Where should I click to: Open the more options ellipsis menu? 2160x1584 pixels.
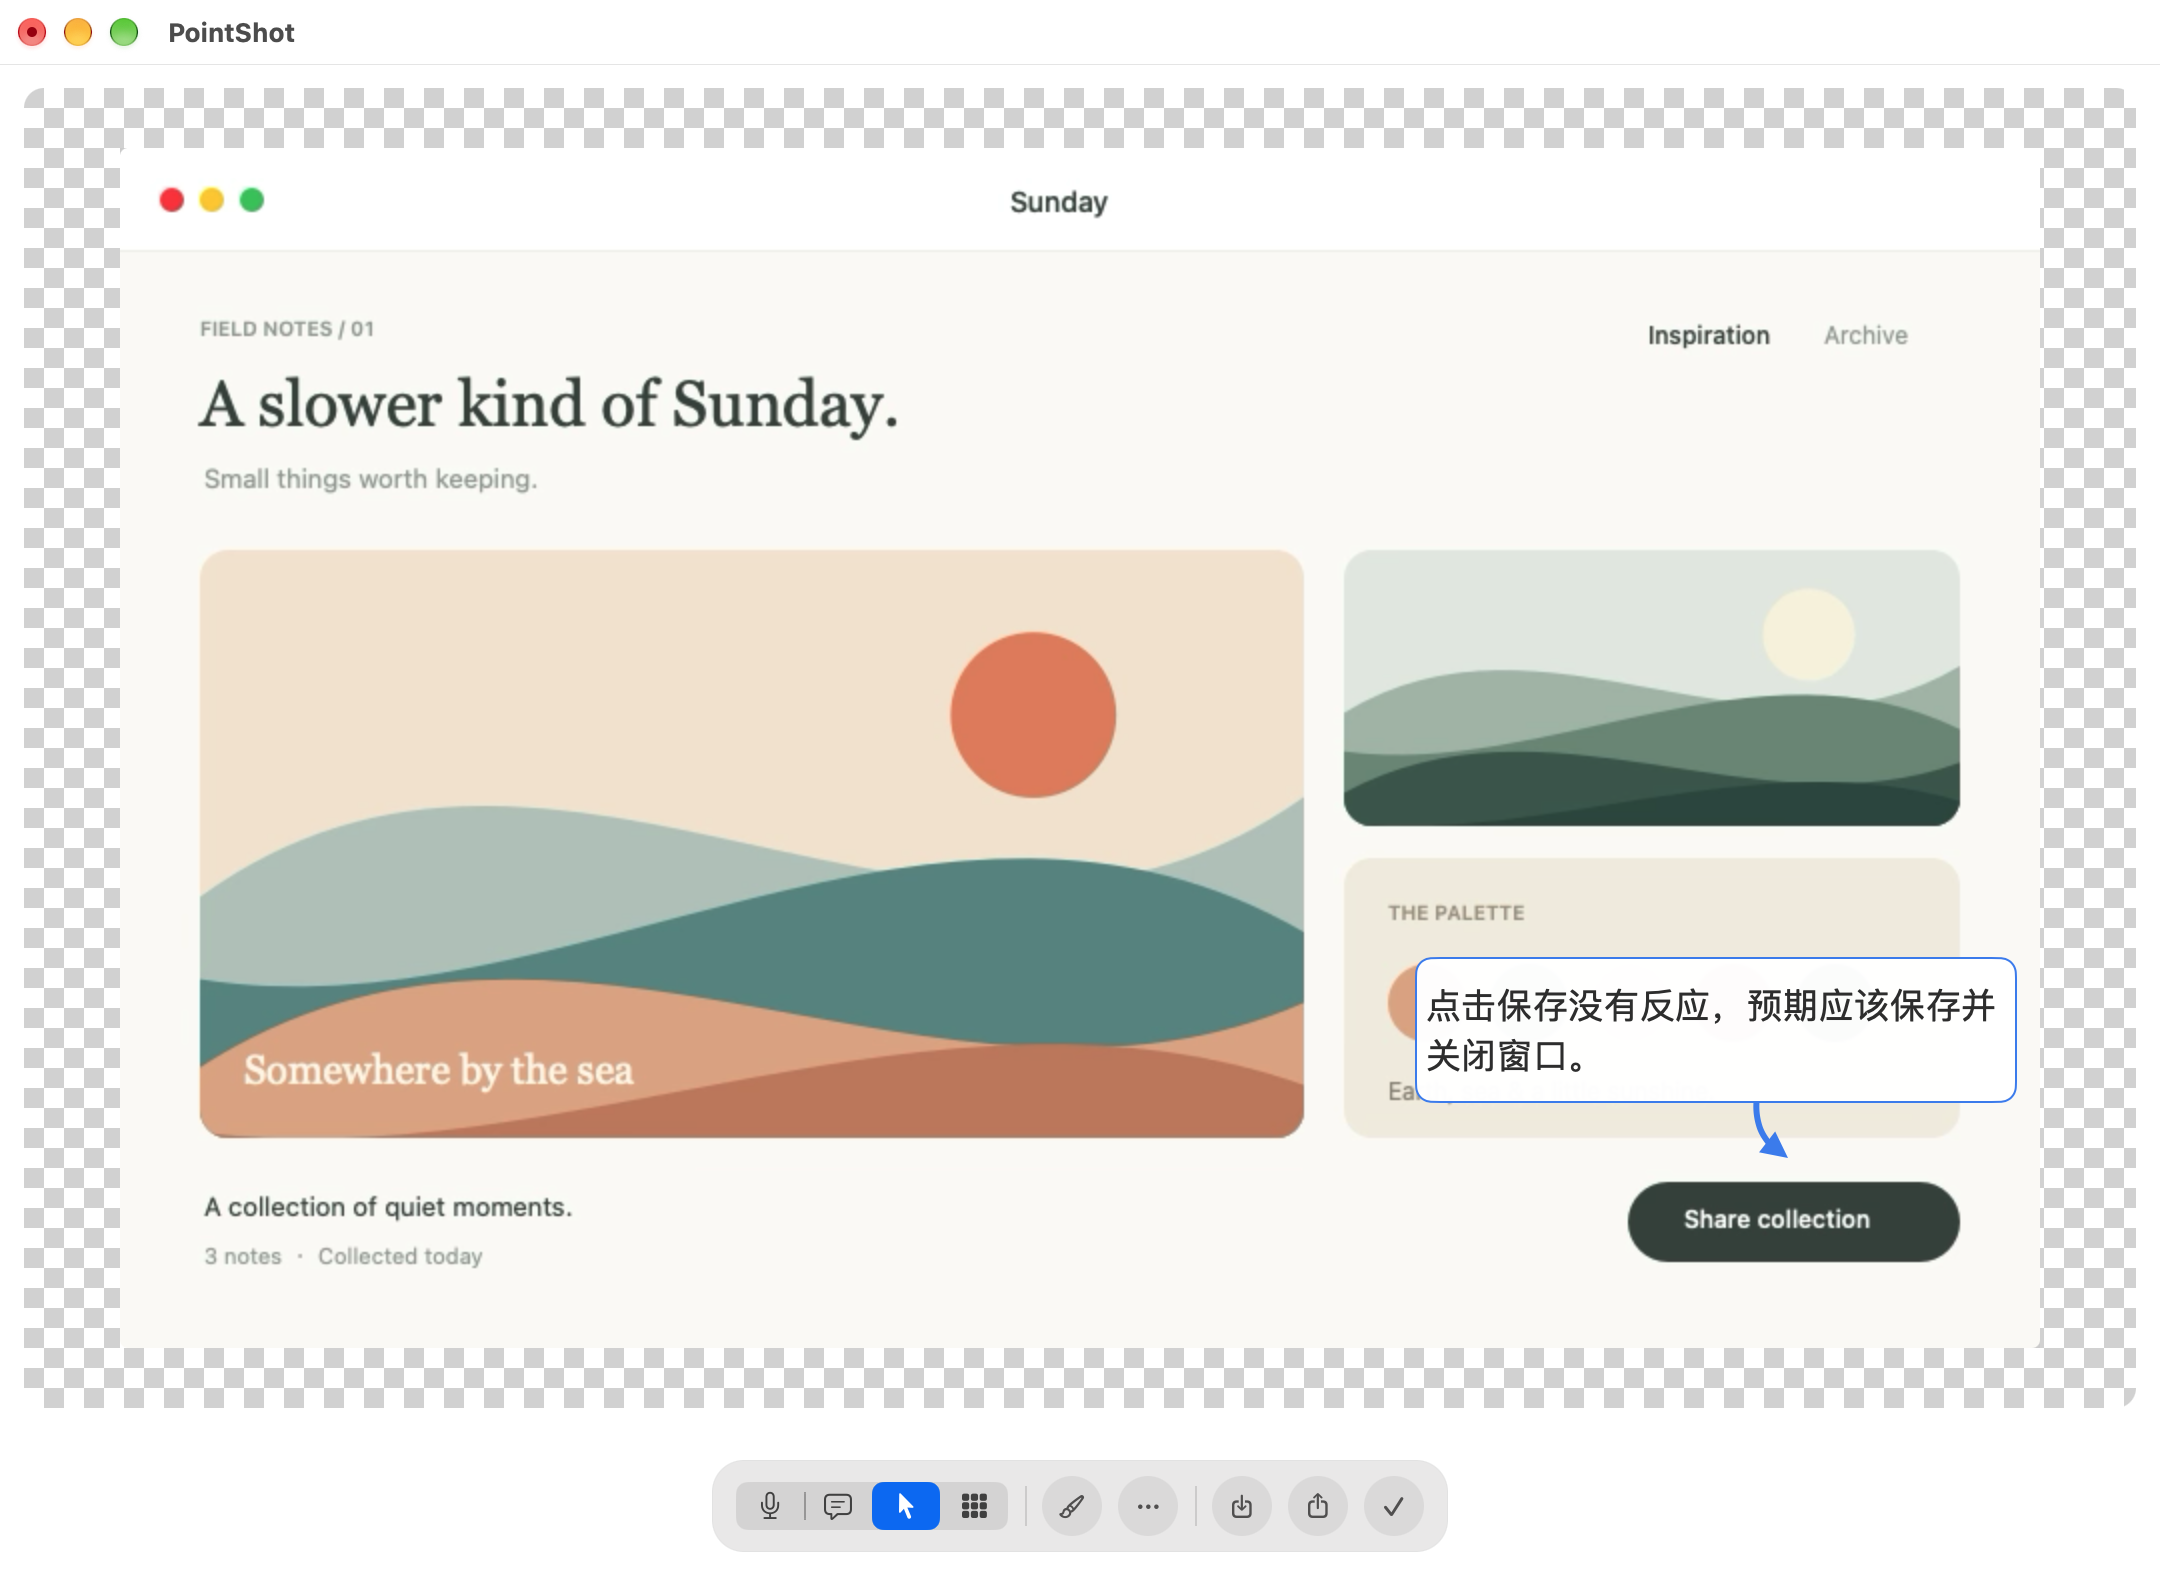1148,1506
